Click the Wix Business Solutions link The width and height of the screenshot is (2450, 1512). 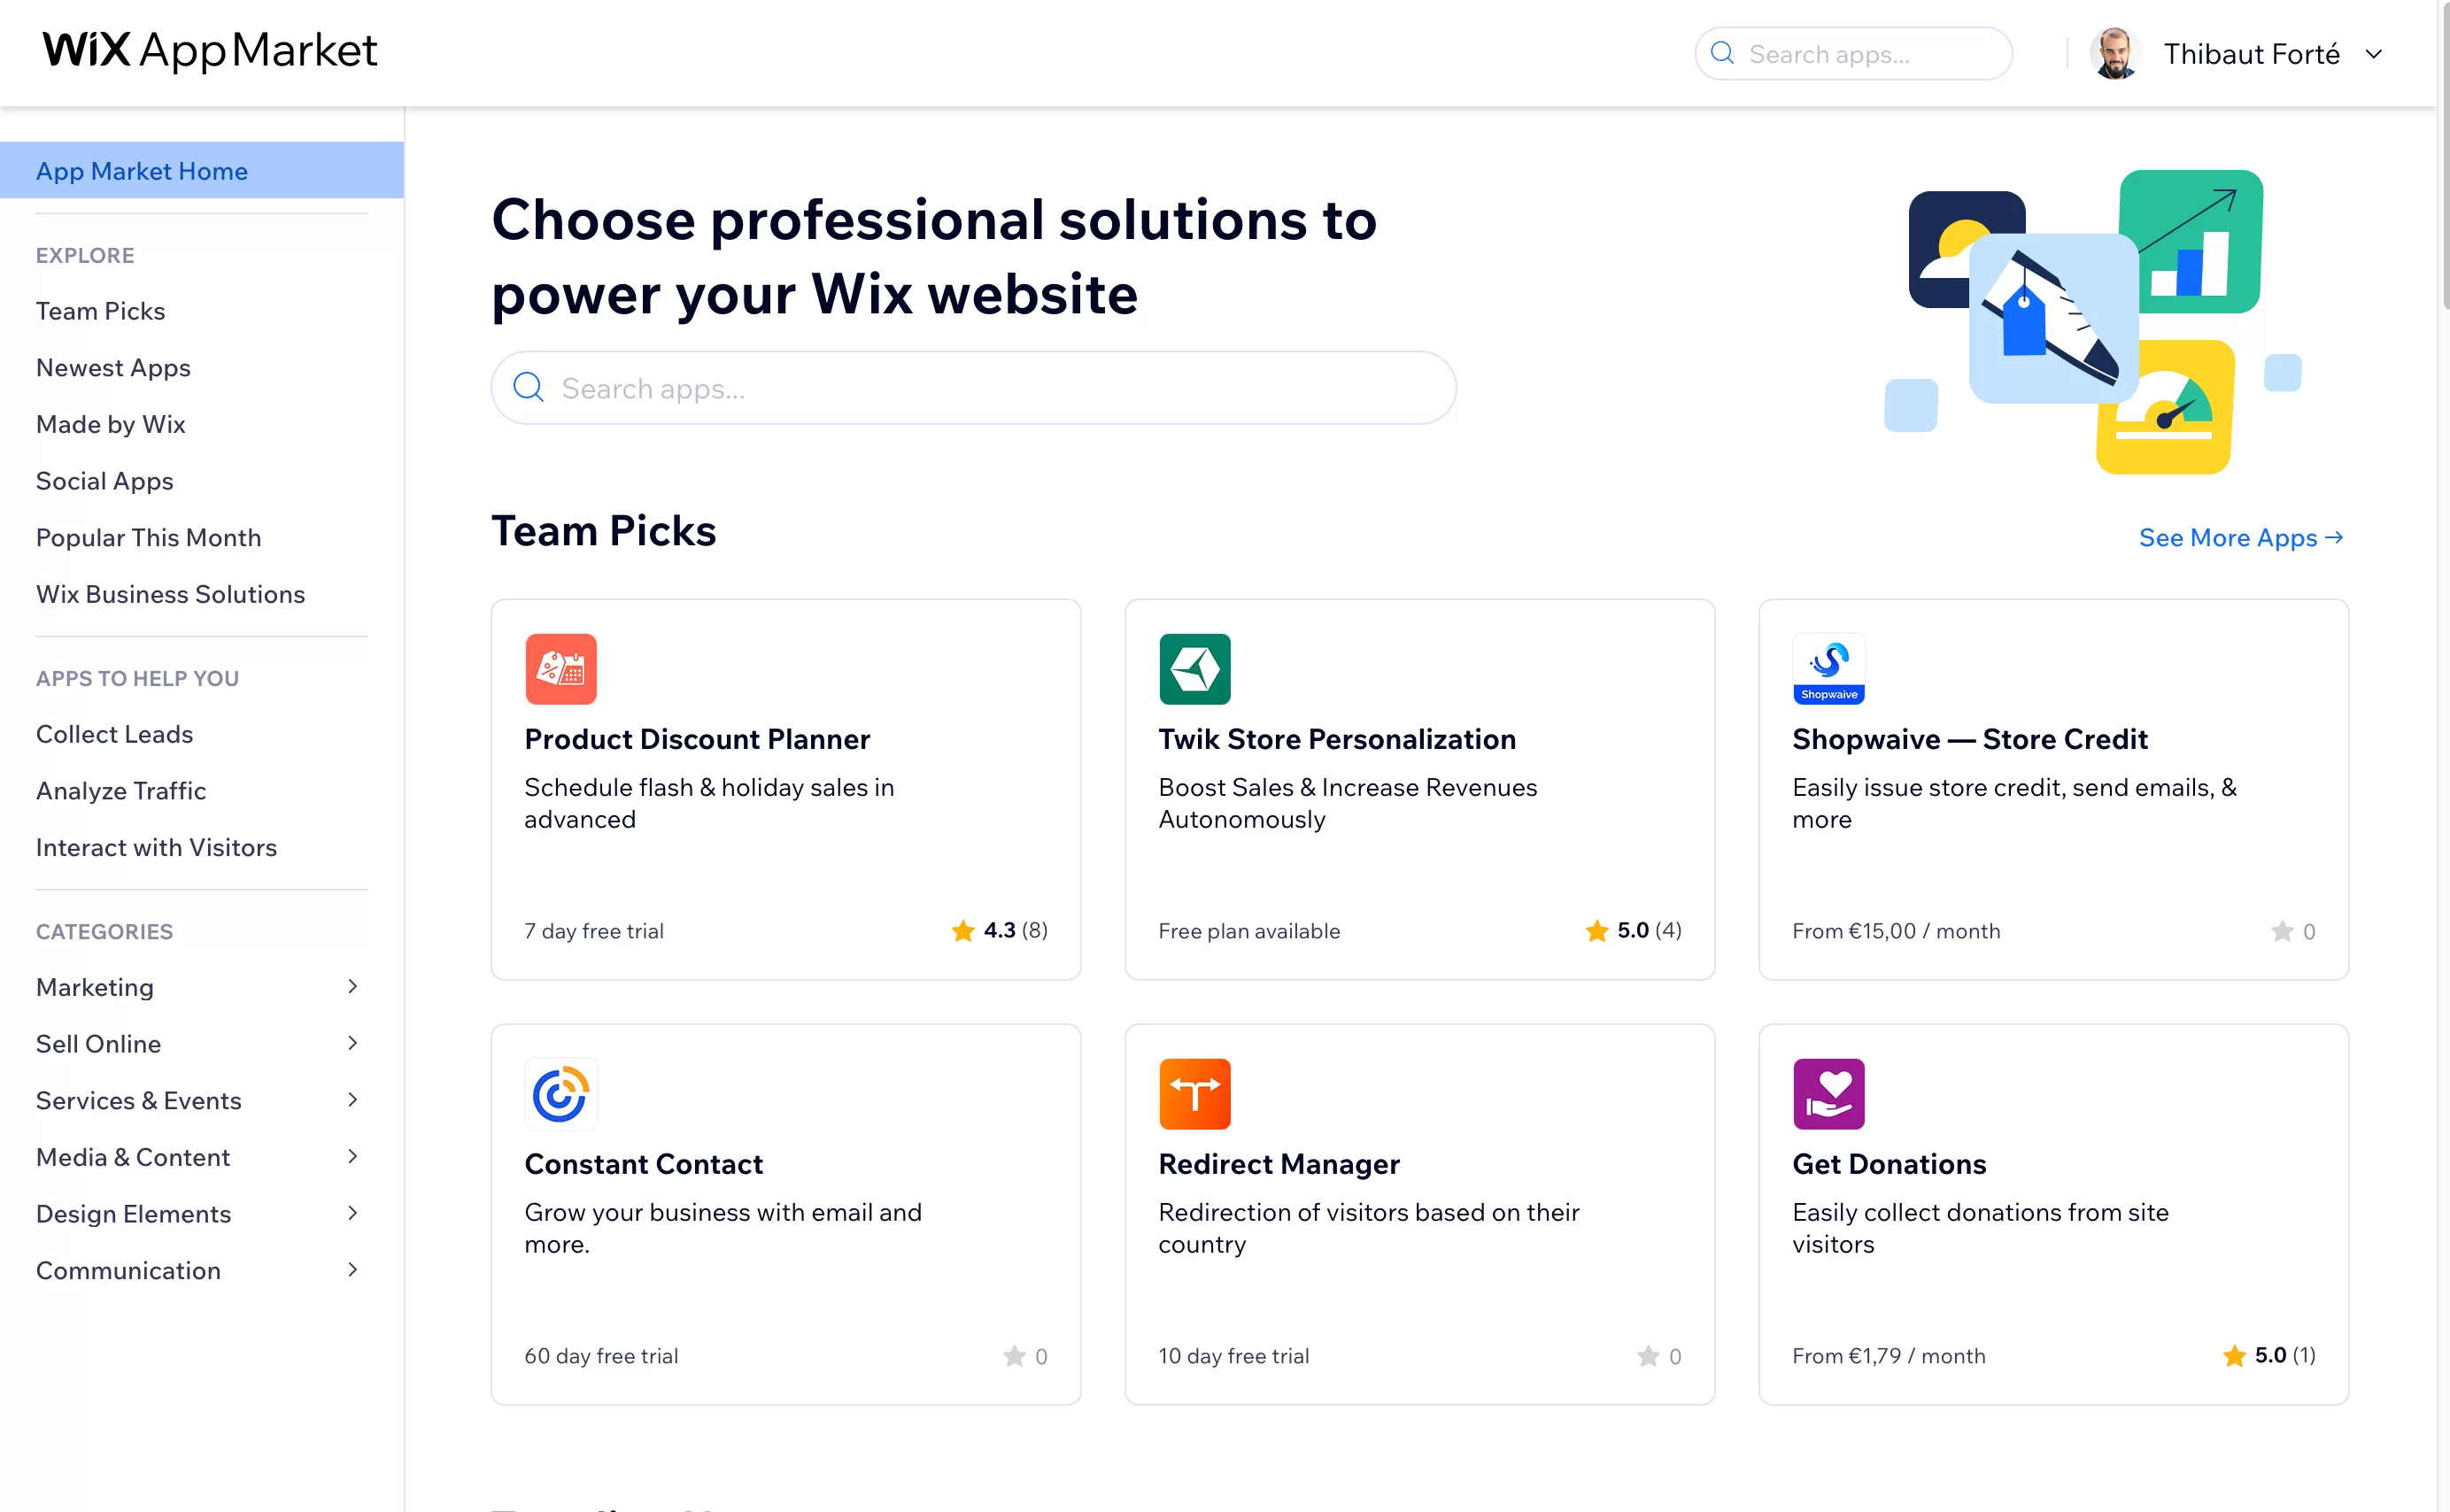click(x=170, y=593)
